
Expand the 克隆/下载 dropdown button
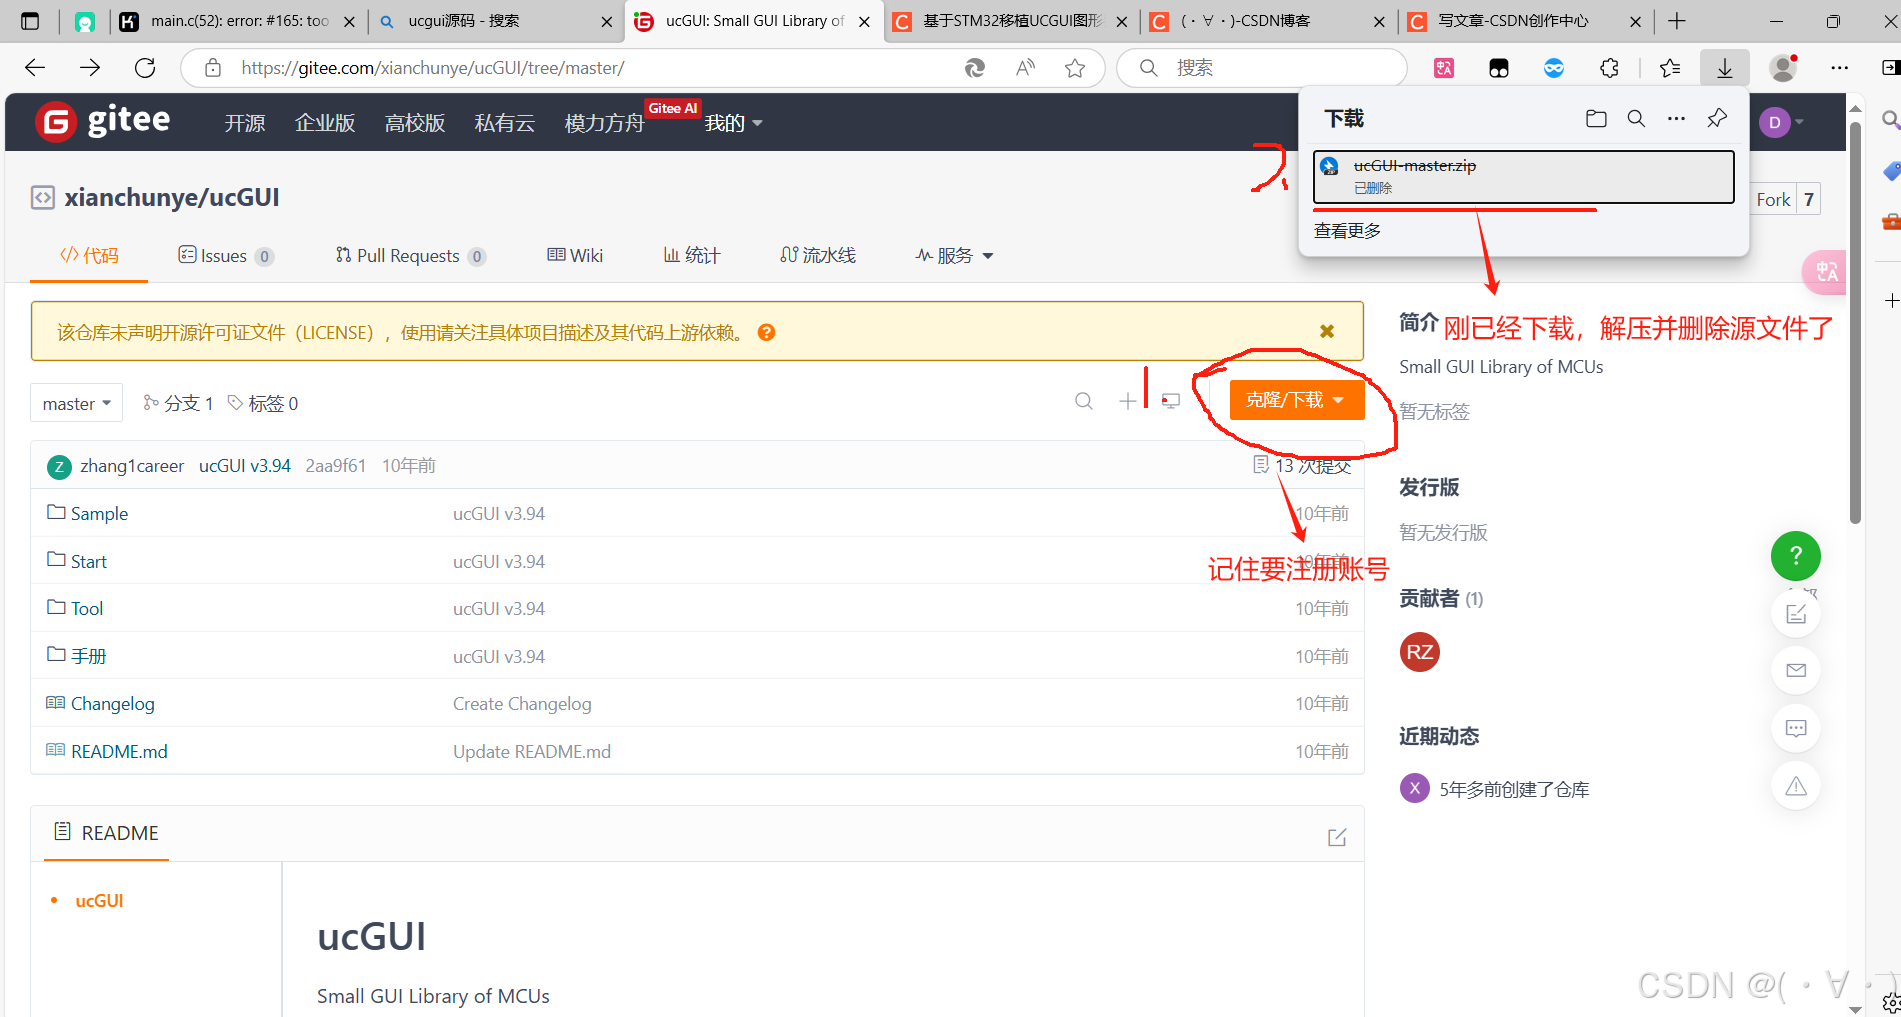click(1339, 399)
